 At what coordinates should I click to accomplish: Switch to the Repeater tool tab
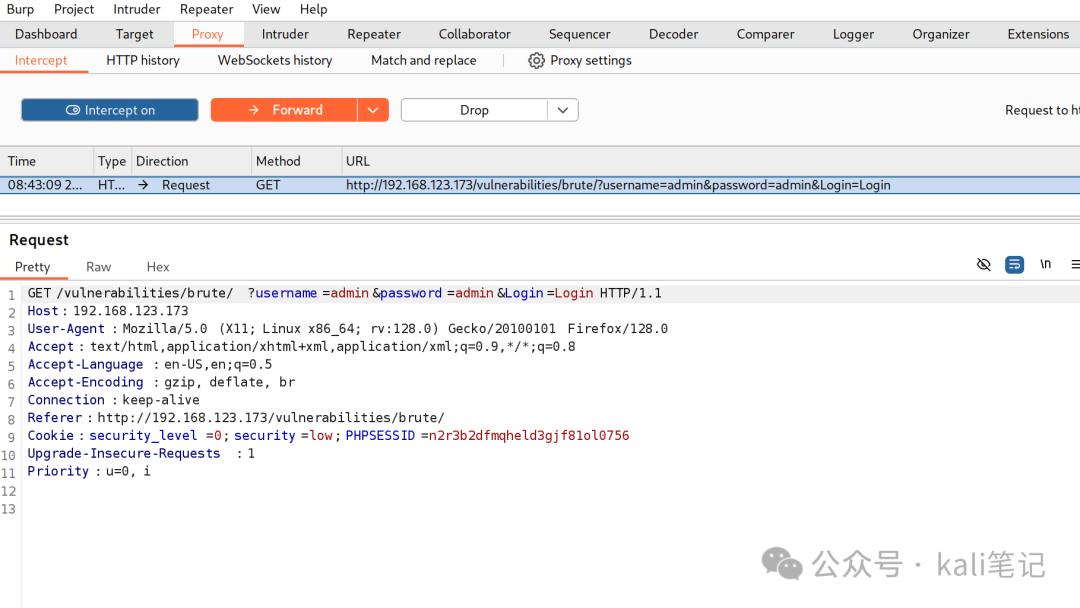(x=374, y=34)
